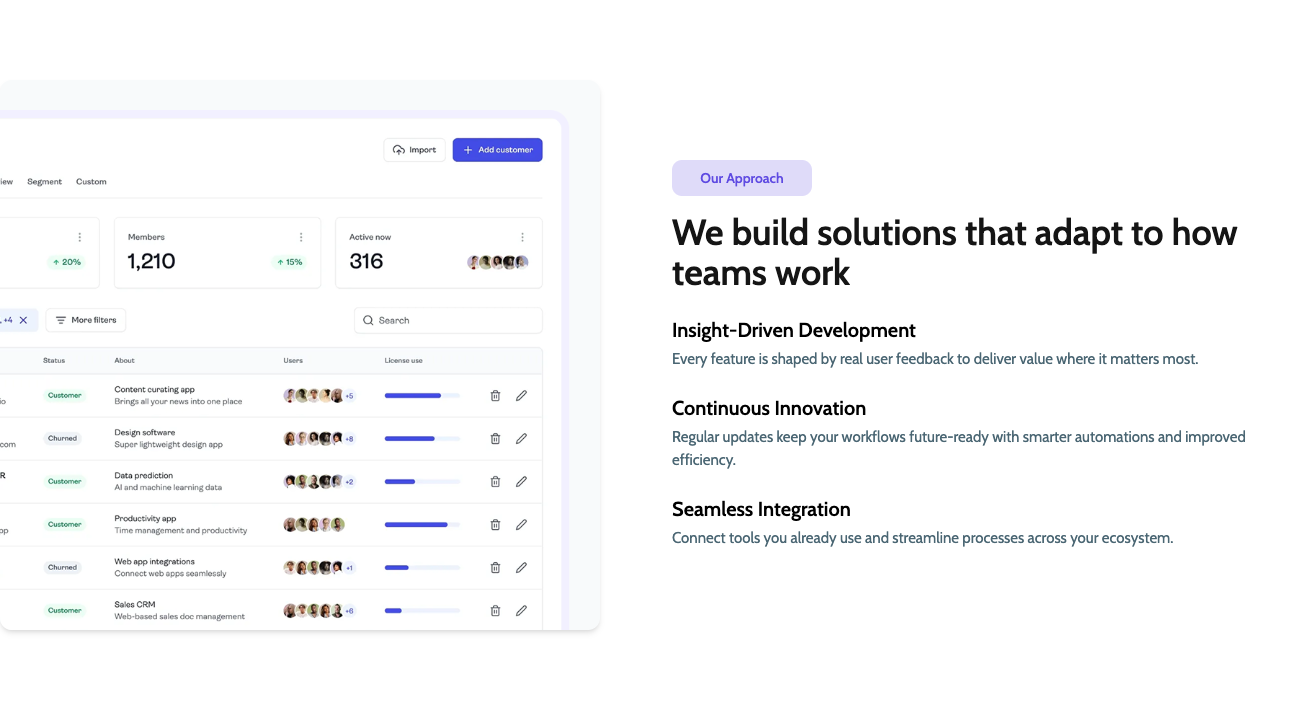Image resolution: width=1296 pixels, height=710 pixels.
Task: Delete the Content curating app row
Action: 495,396
